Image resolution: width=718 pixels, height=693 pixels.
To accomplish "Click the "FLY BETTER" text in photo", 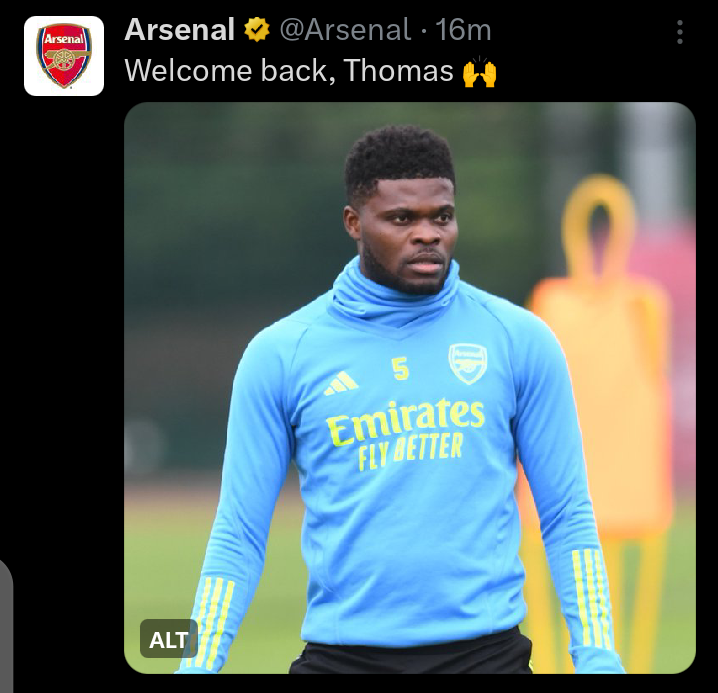I will (410, 451).
